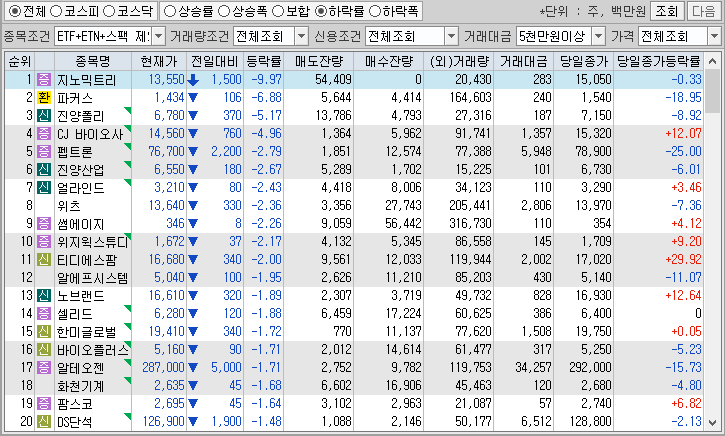The height and width of the screenshot is (436, 725).
Task: Click the 신 badge for 바이오플러스
Action: coord(44,350)
